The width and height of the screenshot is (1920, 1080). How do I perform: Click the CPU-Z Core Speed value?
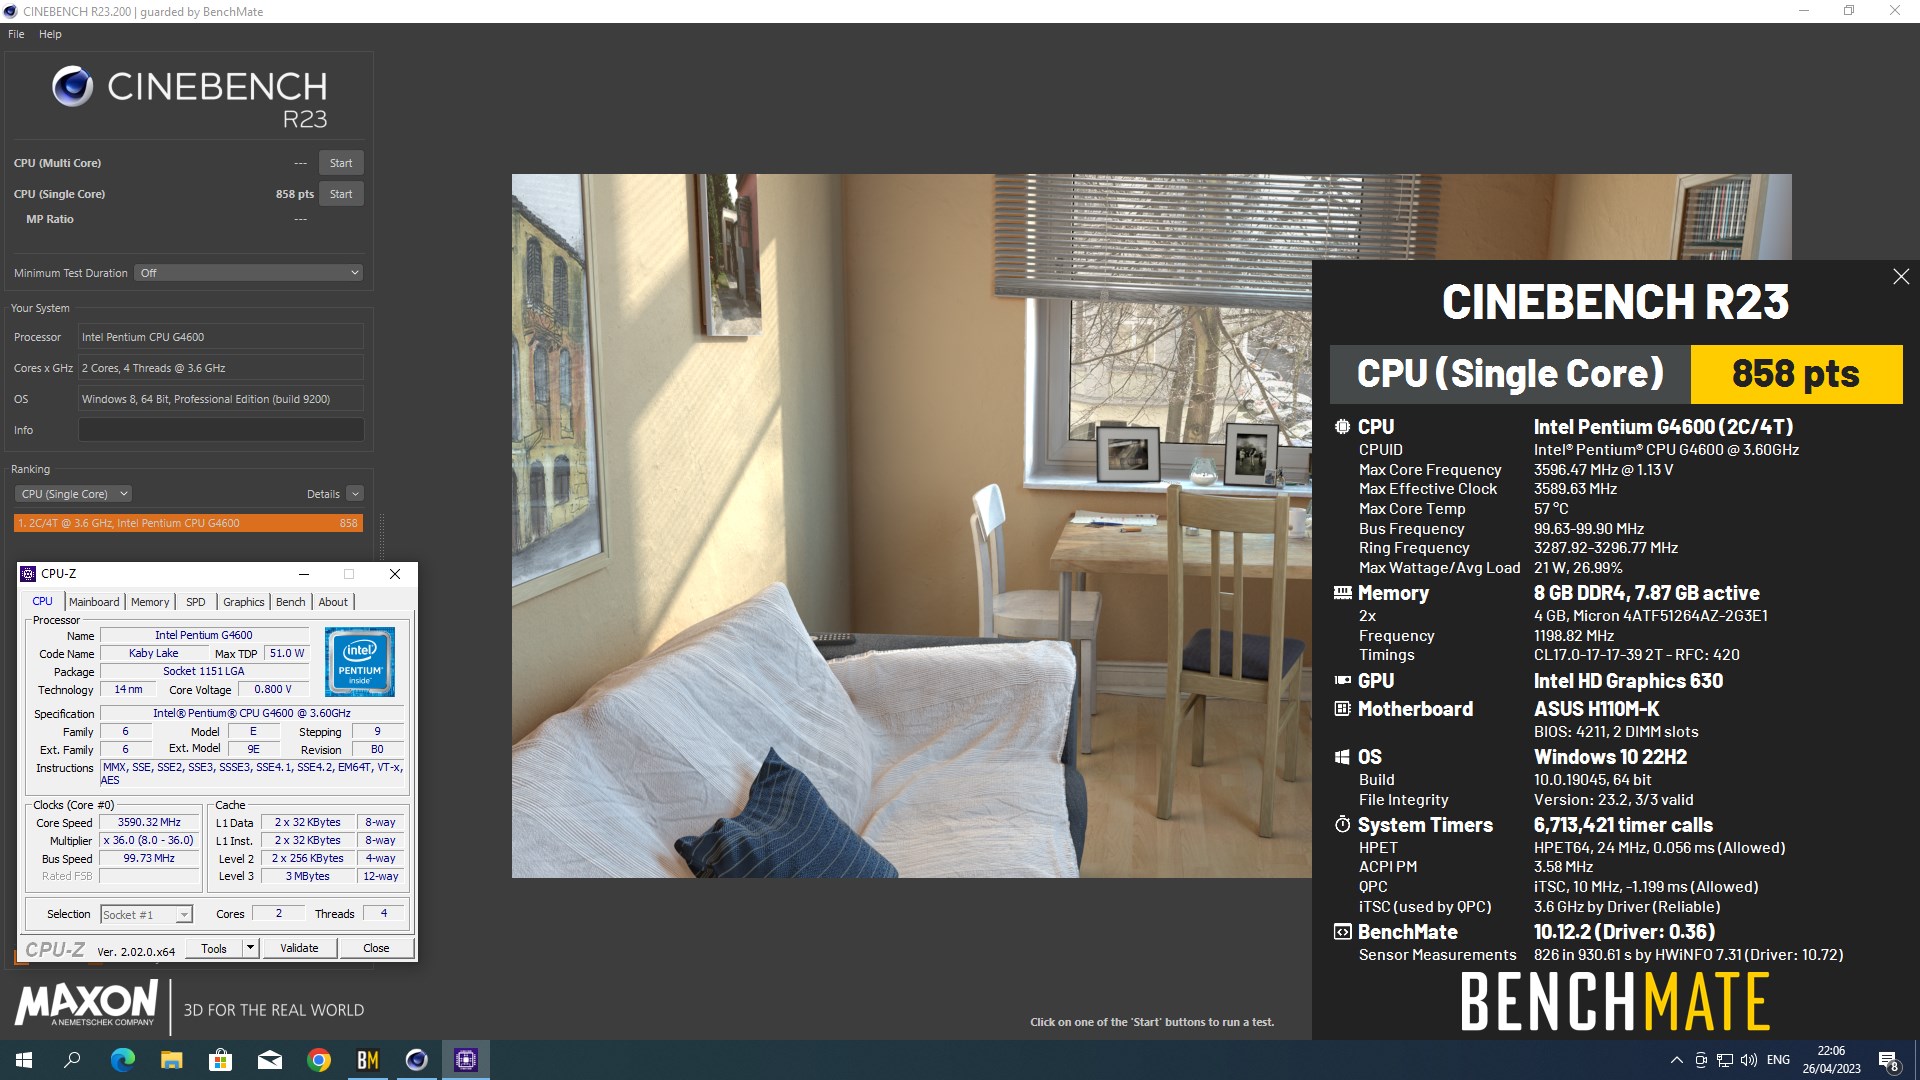[150, 823]
